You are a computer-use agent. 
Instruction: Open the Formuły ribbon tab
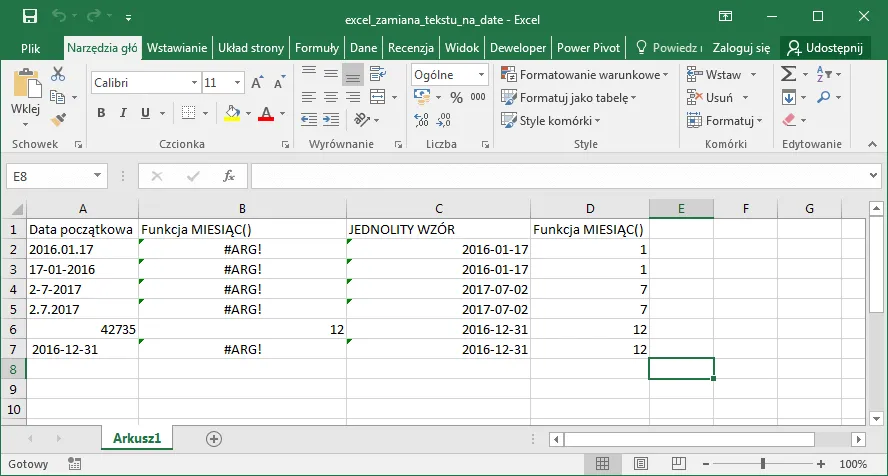[x=317, y=47]
